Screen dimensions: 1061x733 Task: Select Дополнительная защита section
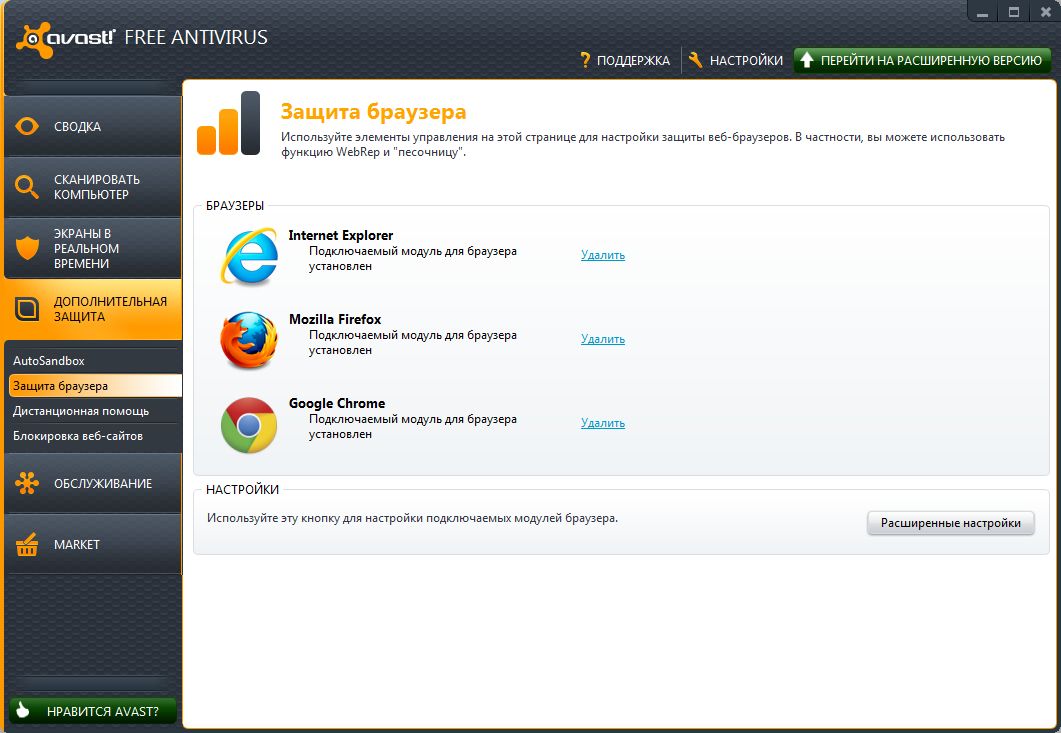(93, 309)
